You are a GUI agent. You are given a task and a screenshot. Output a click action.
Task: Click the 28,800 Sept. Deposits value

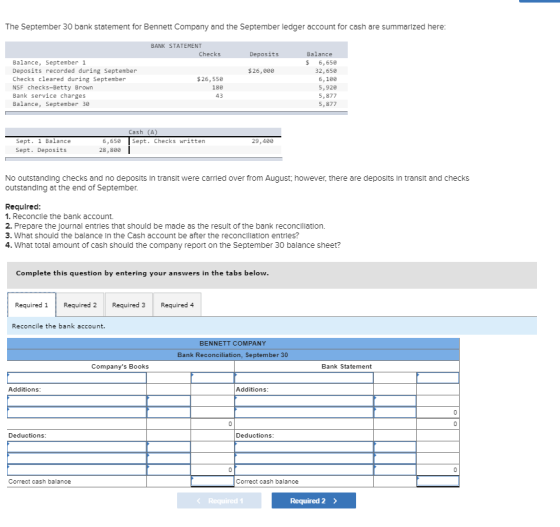tap(110, 150)
